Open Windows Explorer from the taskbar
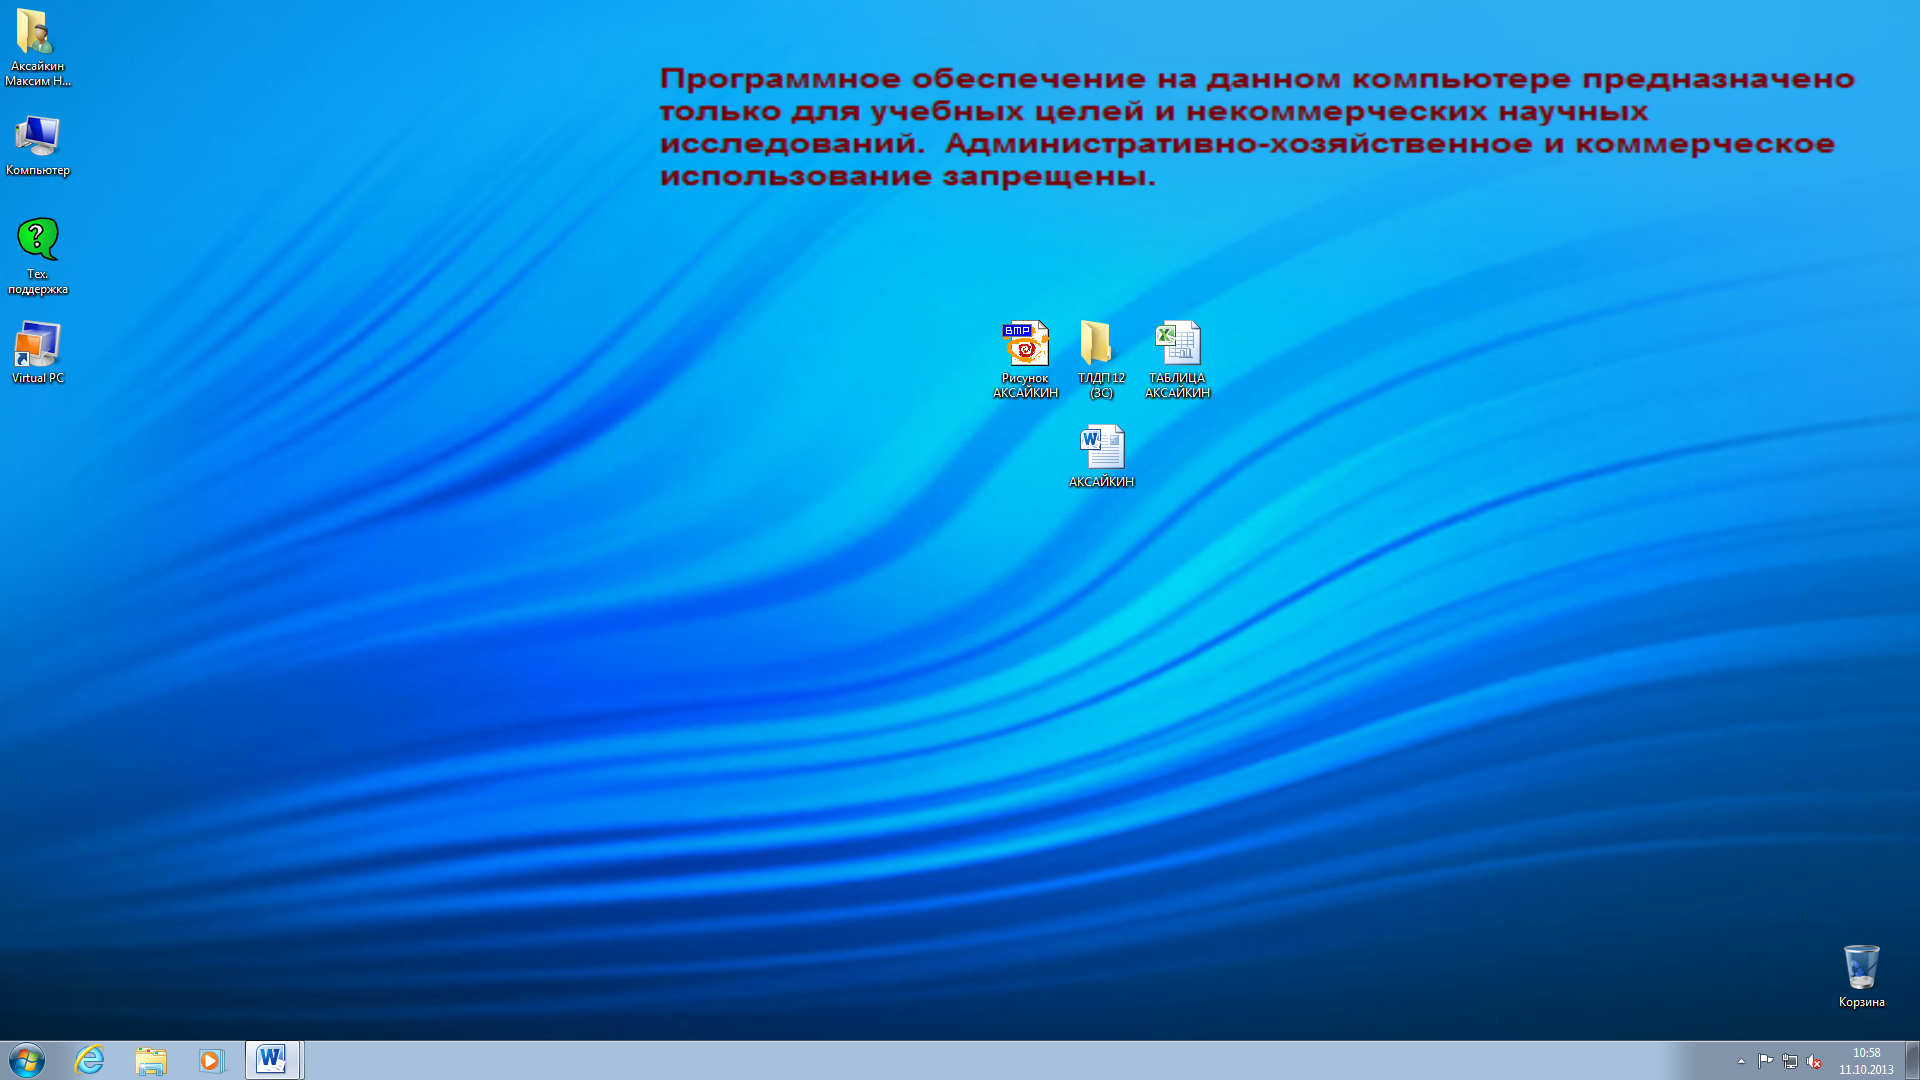 click(x=151, y=1060)
